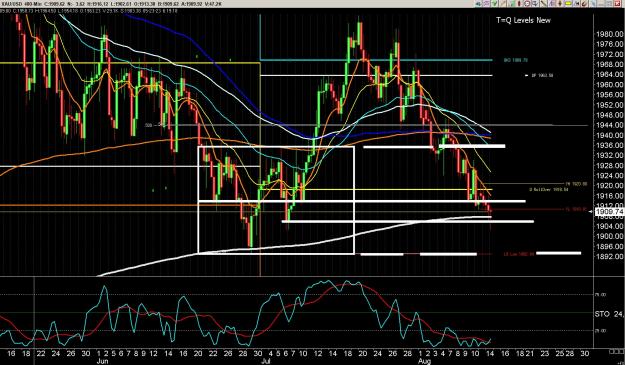
Task: Select the yellow ellipse drawing tool
Action: (568, 4)
